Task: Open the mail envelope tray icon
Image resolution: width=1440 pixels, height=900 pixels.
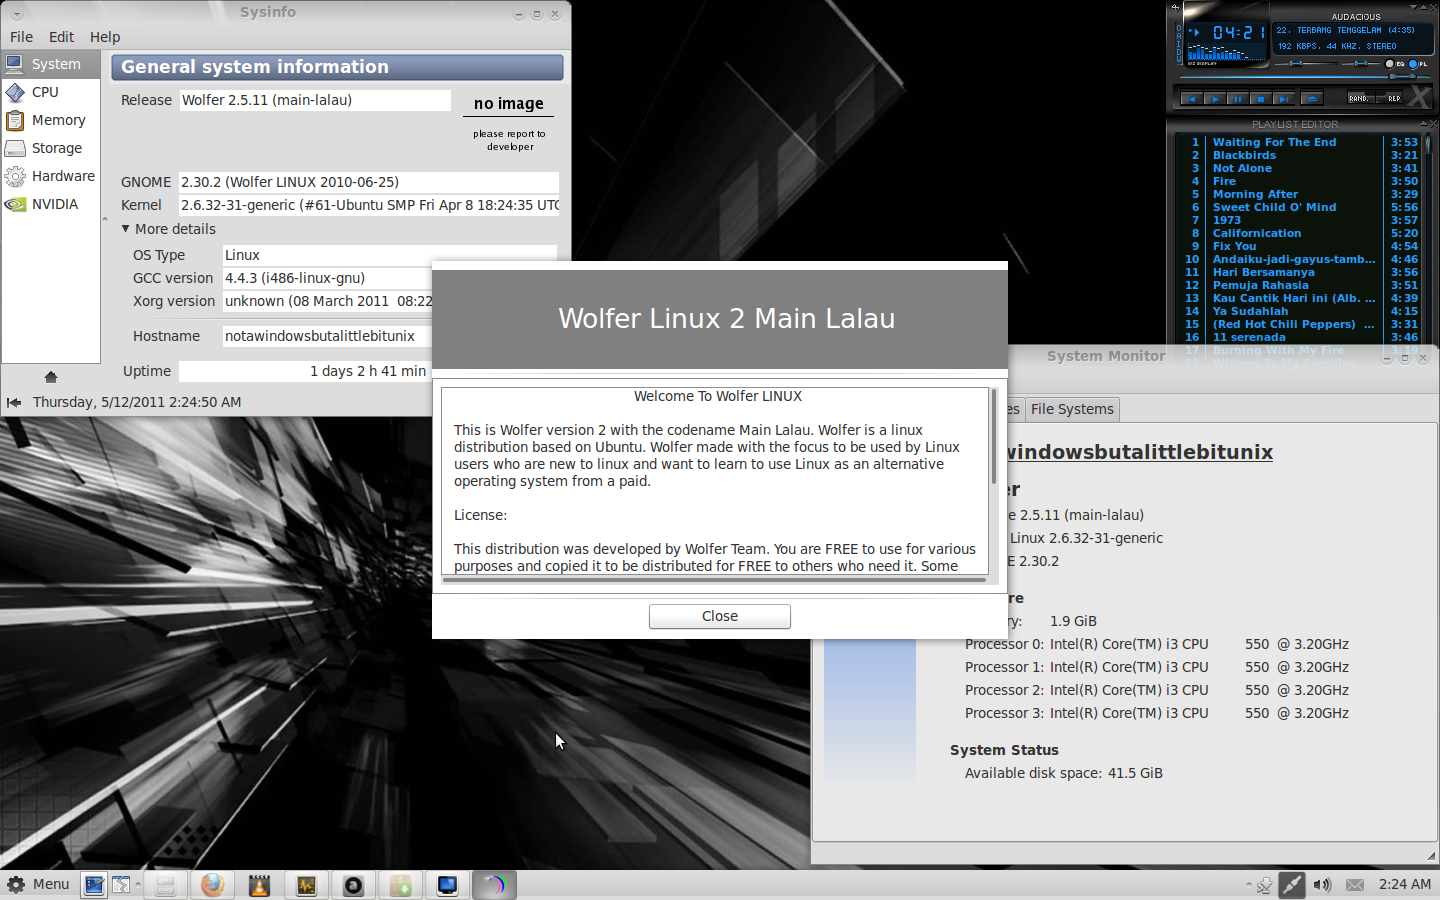Action: click(x=1355, y=884)
